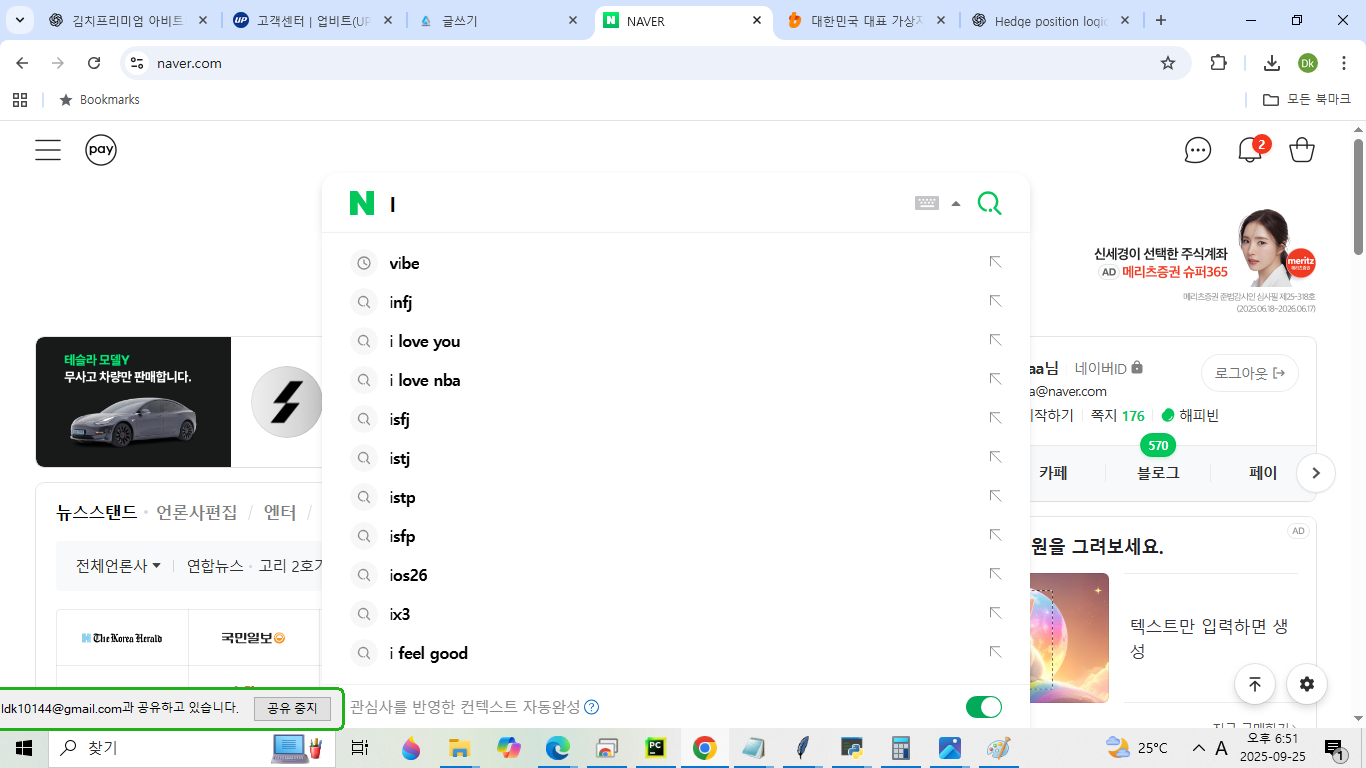The image size is (1366, 768).
Task: Click the green Naver N logo in the search box
Action: tap(361, 203)
